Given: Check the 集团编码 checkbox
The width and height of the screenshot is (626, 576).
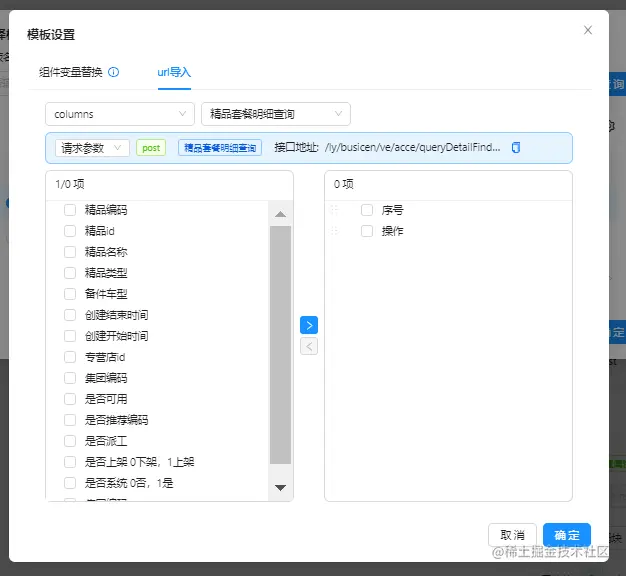Looking at the screenshot, I should 70,378.
